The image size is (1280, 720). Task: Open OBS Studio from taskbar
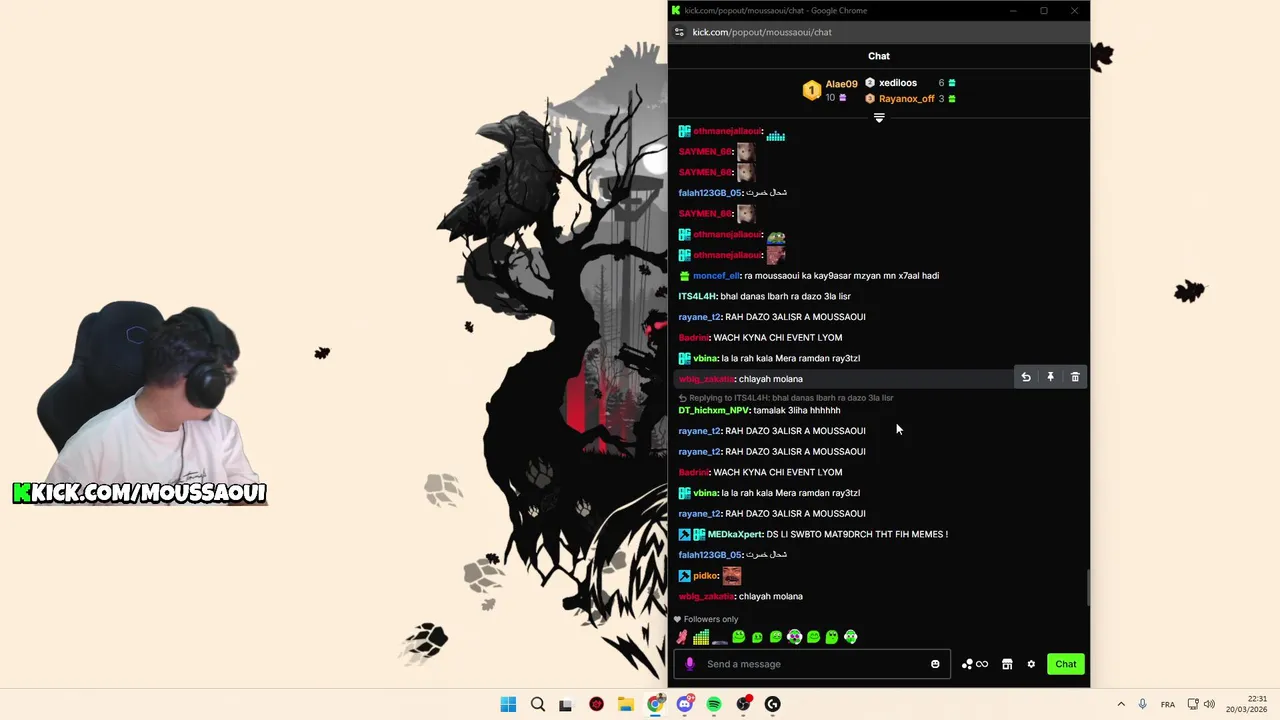pyautogui.click(x=743, y=704)
